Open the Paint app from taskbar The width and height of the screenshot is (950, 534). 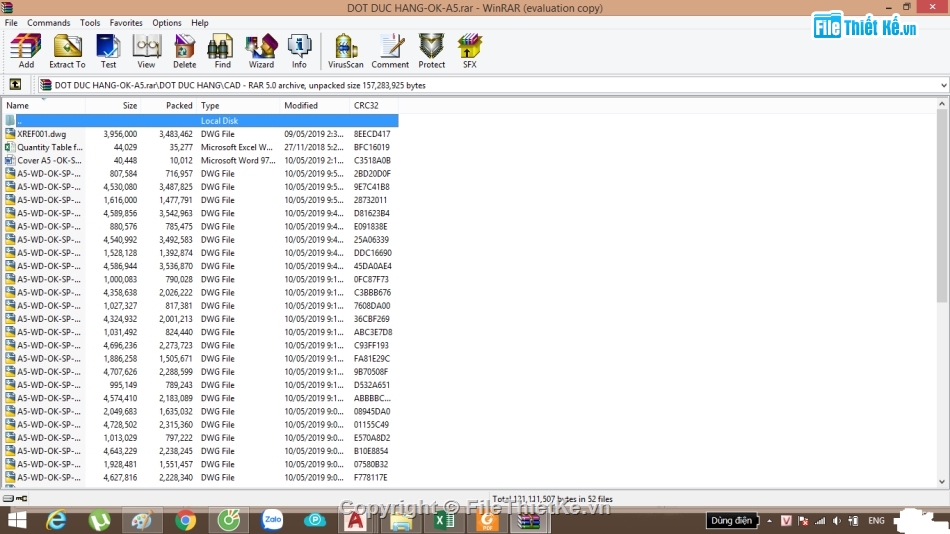142,520
